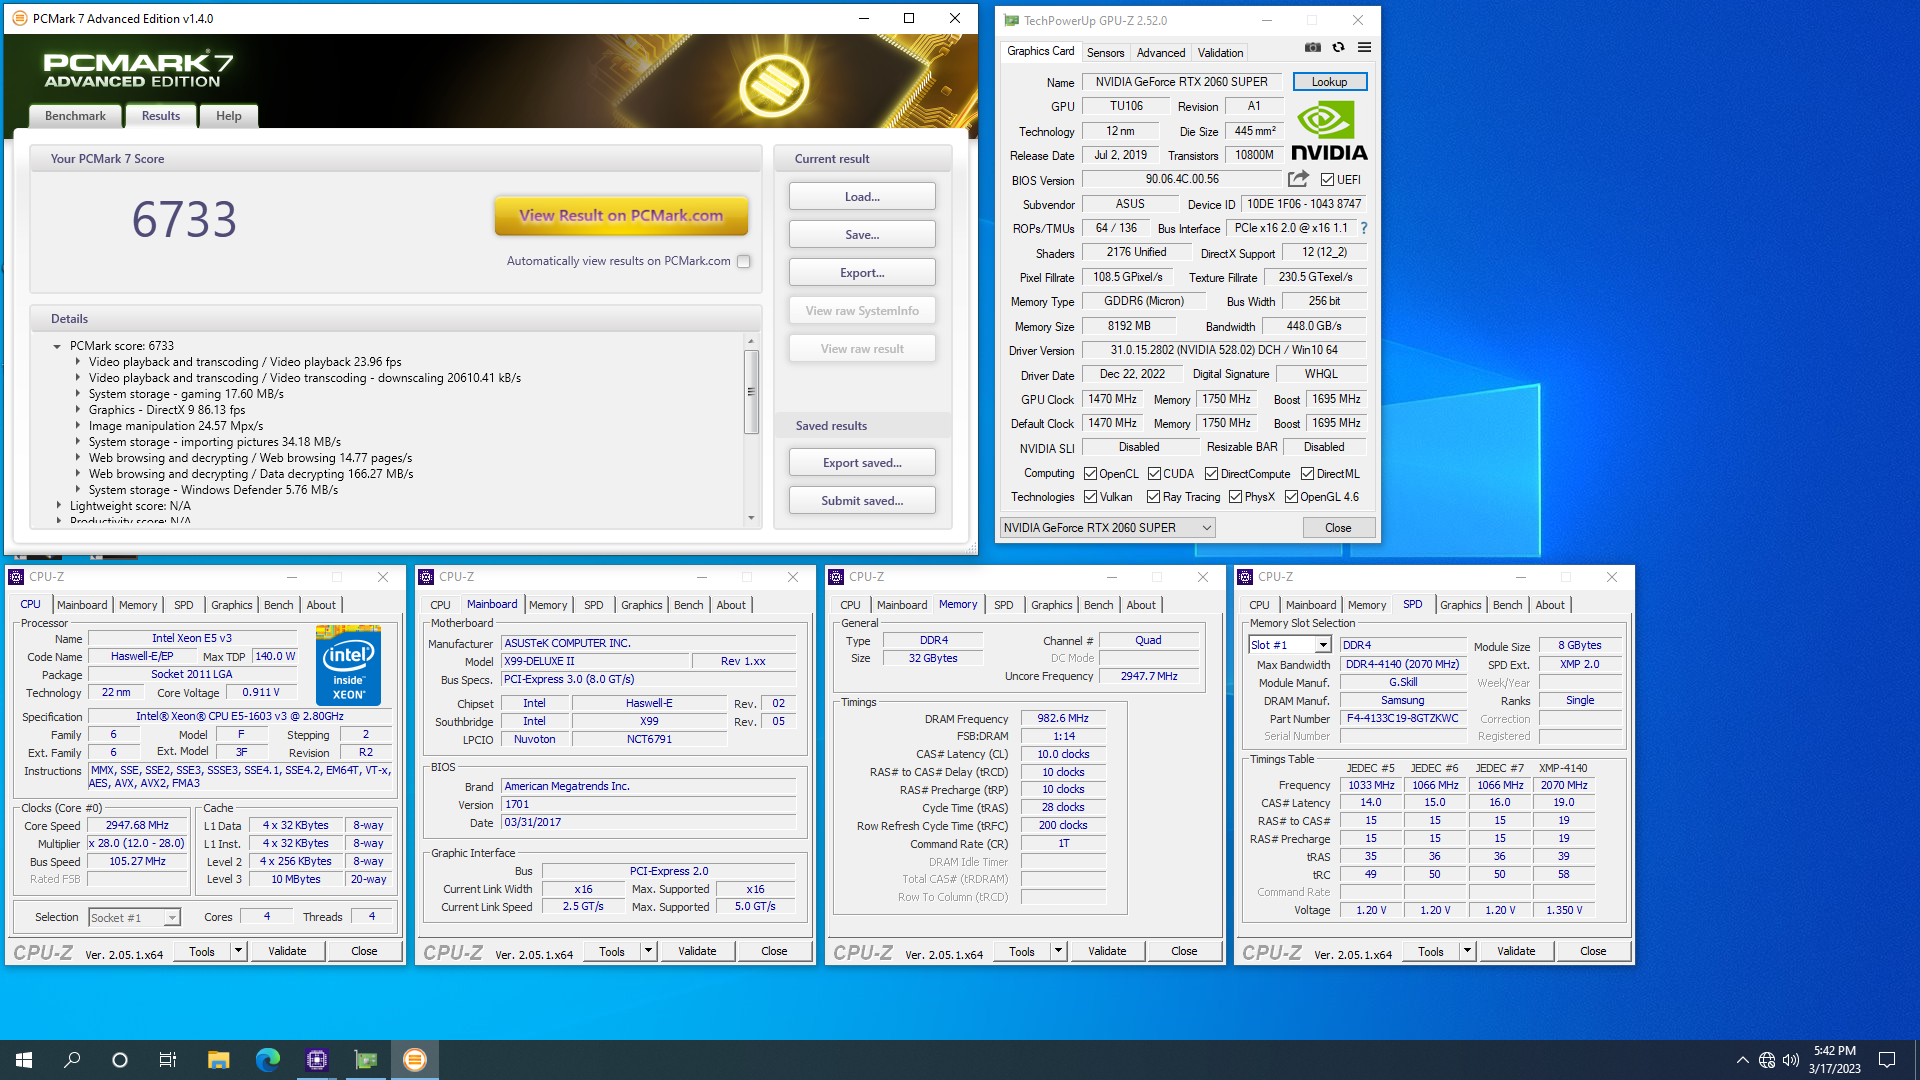Switch to GPU-Z taskbar icon
Viewport: 1920px width, 1080px height.
pos(366,1060)
